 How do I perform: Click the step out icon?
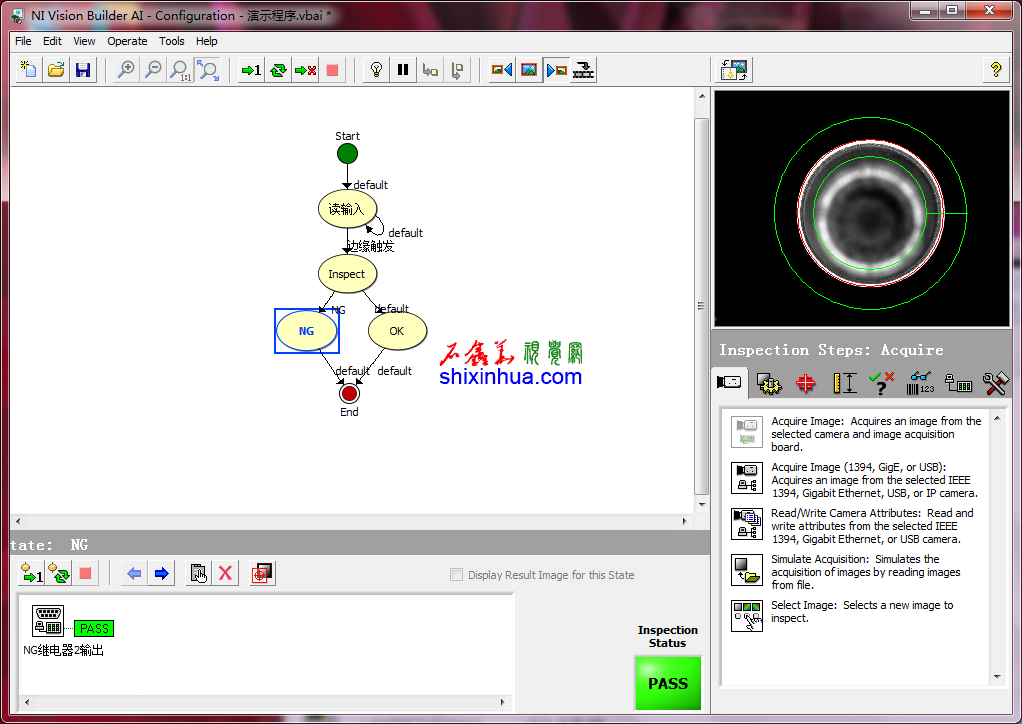458,70
